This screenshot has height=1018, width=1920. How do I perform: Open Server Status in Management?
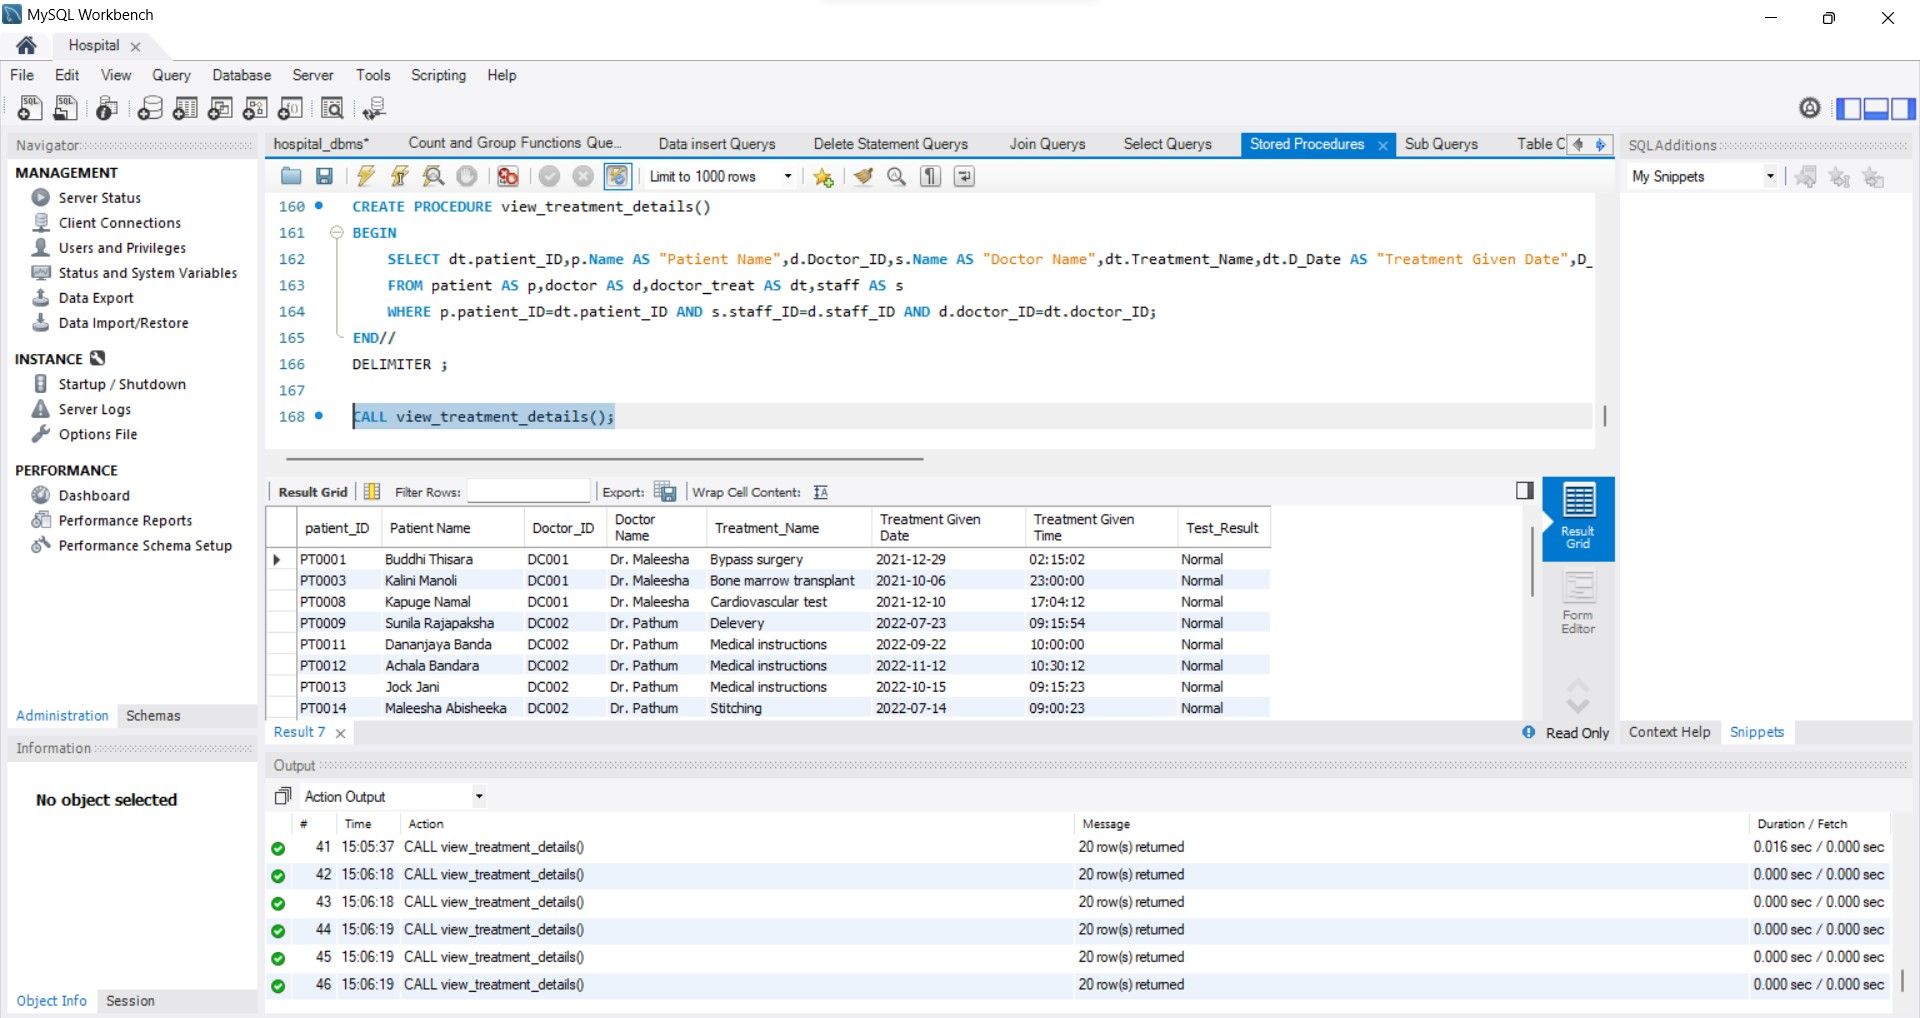[99, 198]
